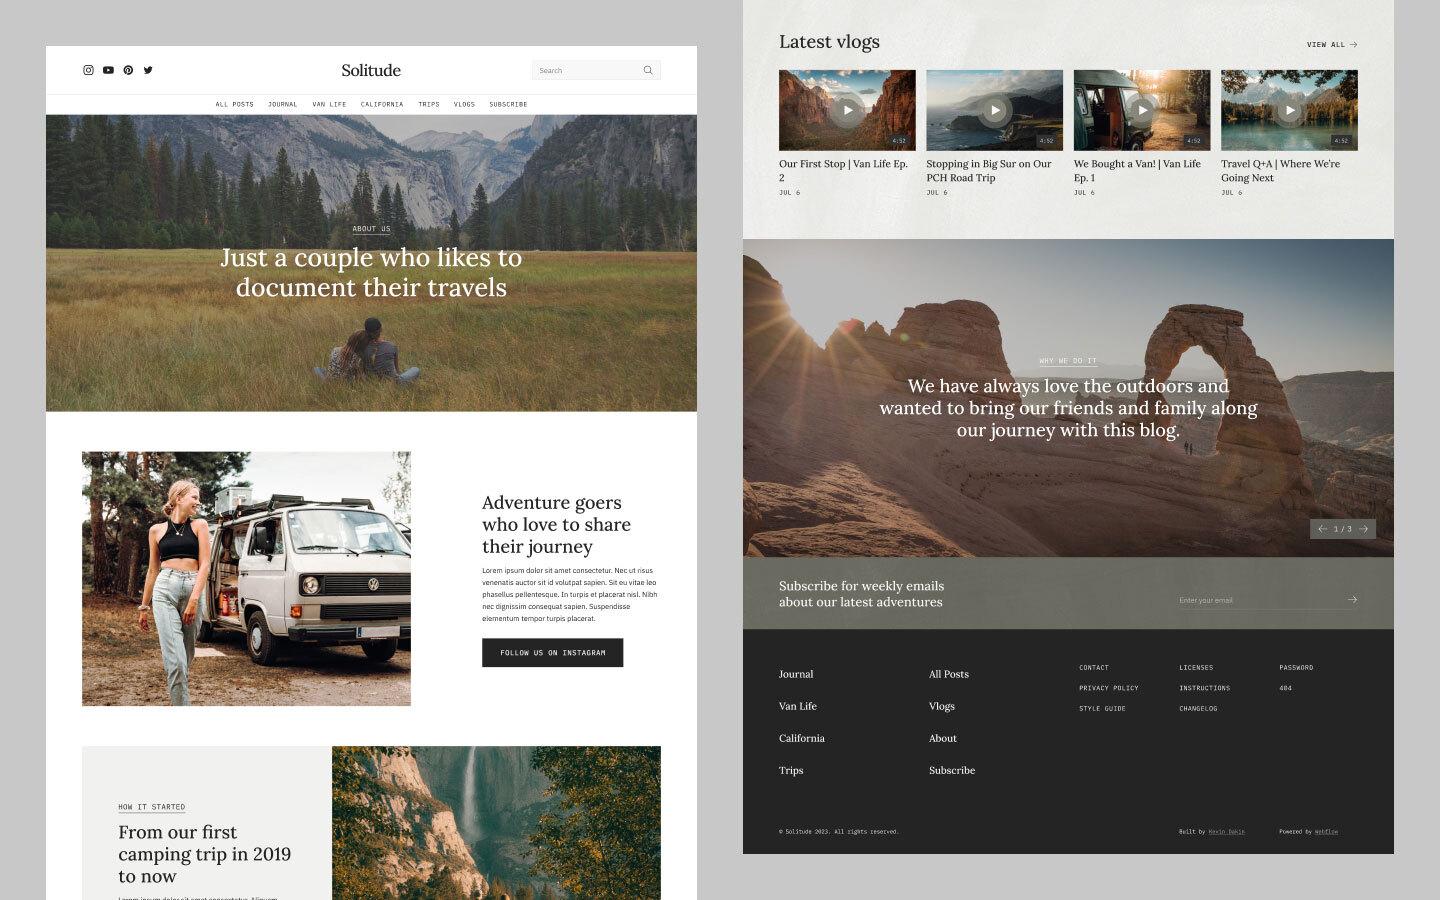This screenshot has width=1440, height=900.
Task: Click the search magnifier icon
Action: coord(647,70)
